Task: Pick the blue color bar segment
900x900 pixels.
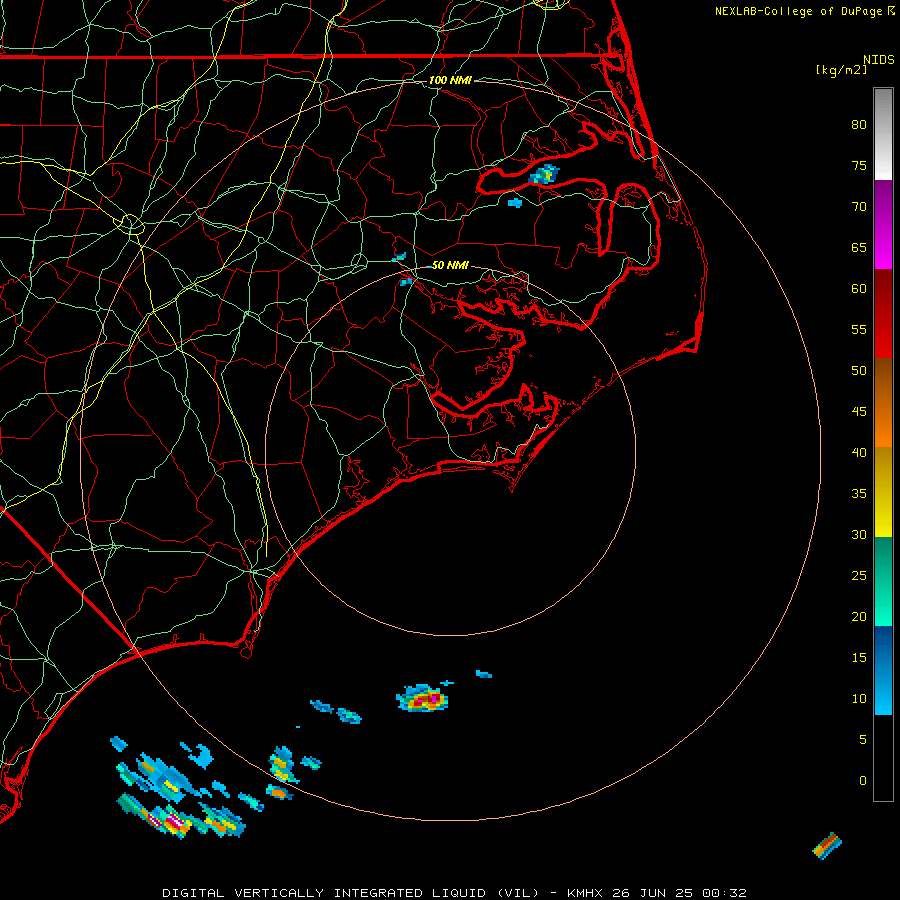Action: pos(883,670)
